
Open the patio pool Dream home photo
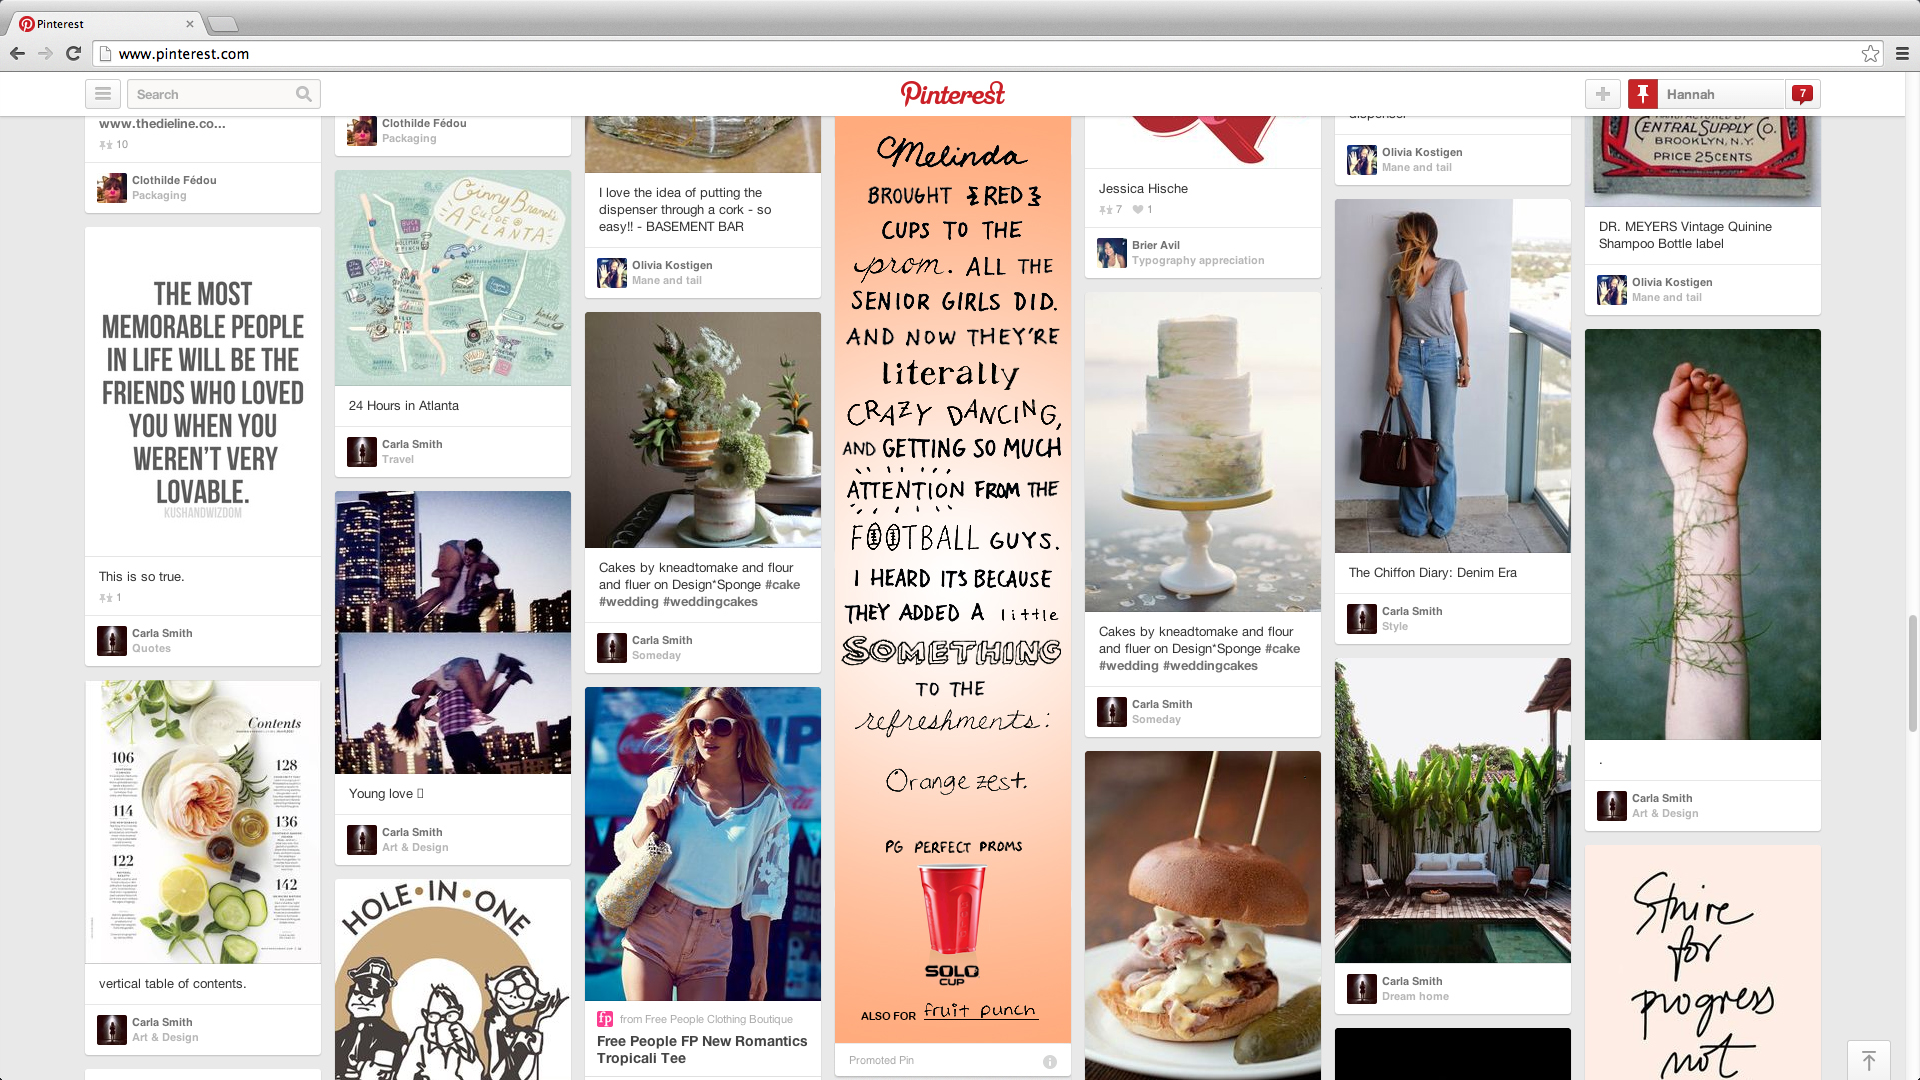coord(1453,811)
